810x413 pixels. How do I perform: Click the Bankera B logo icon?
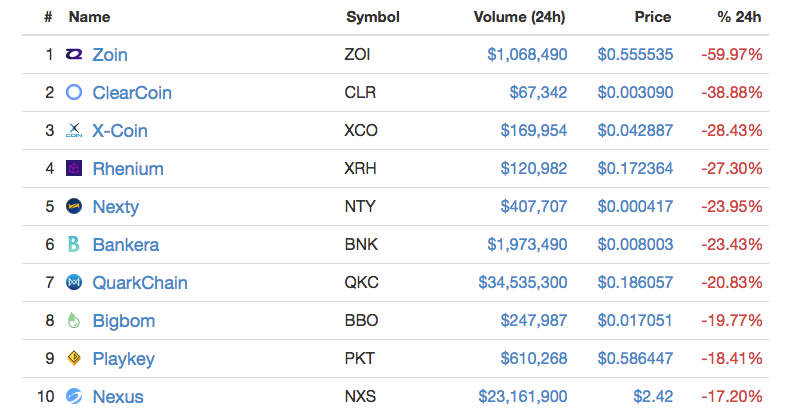coord(74,244)
